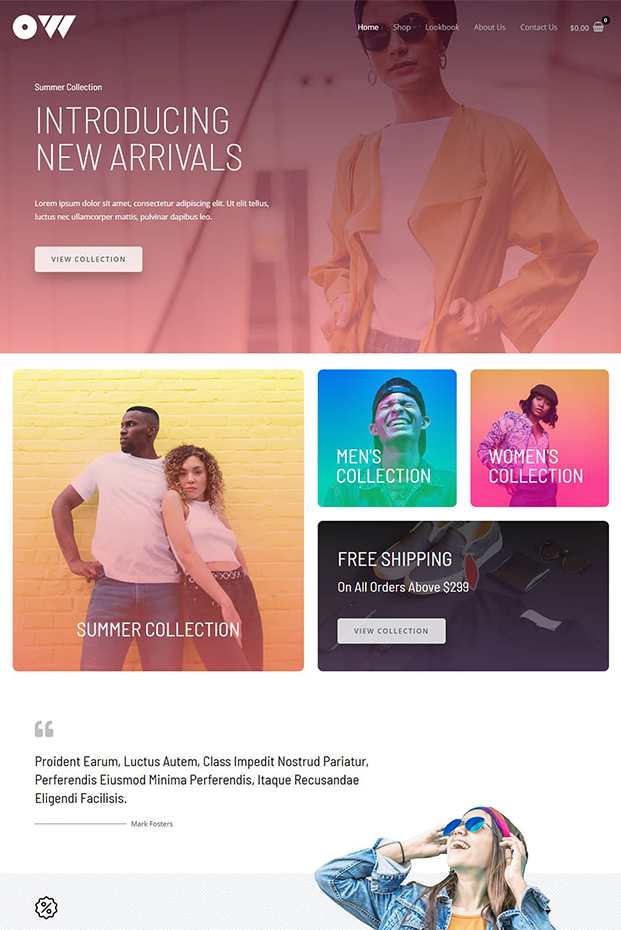Click the $0.00 cart total
Viewport: 621px width, 930px height.
coord(579,28)
